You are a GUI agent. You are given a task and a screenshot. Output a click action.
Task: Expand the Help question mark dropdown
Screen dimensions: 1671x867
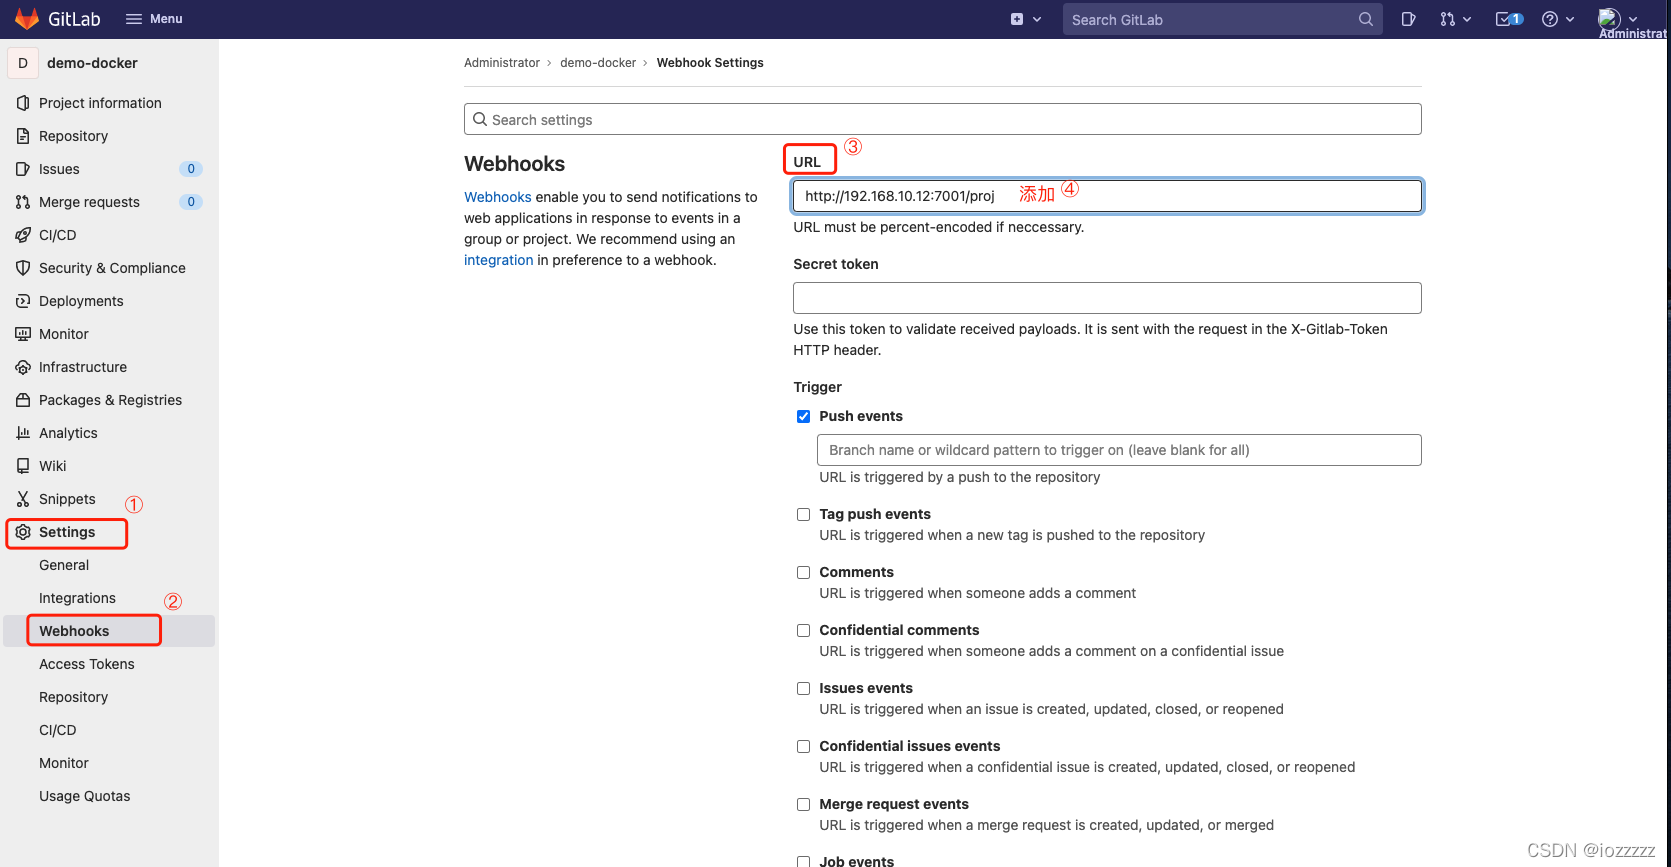tap(1558, 19)
